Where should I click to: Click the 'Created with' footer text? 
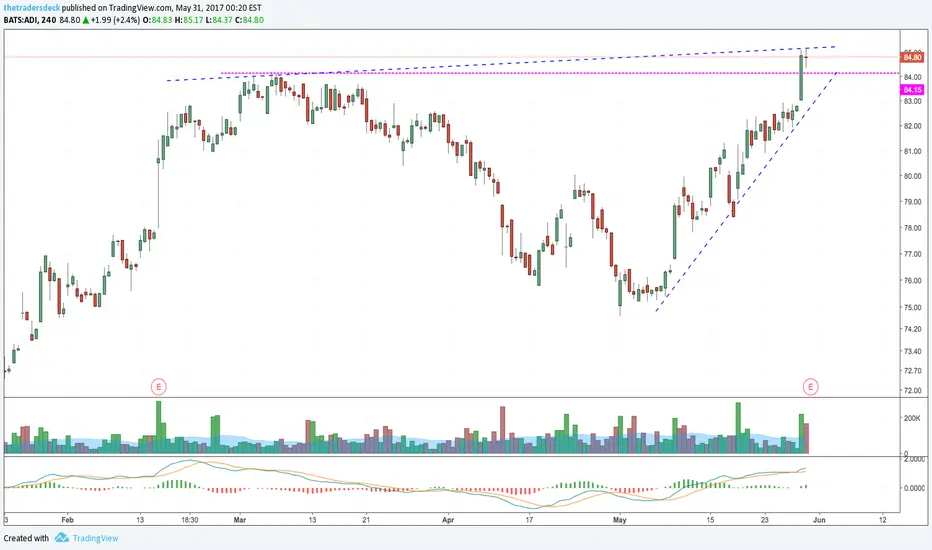coord(26,538)
